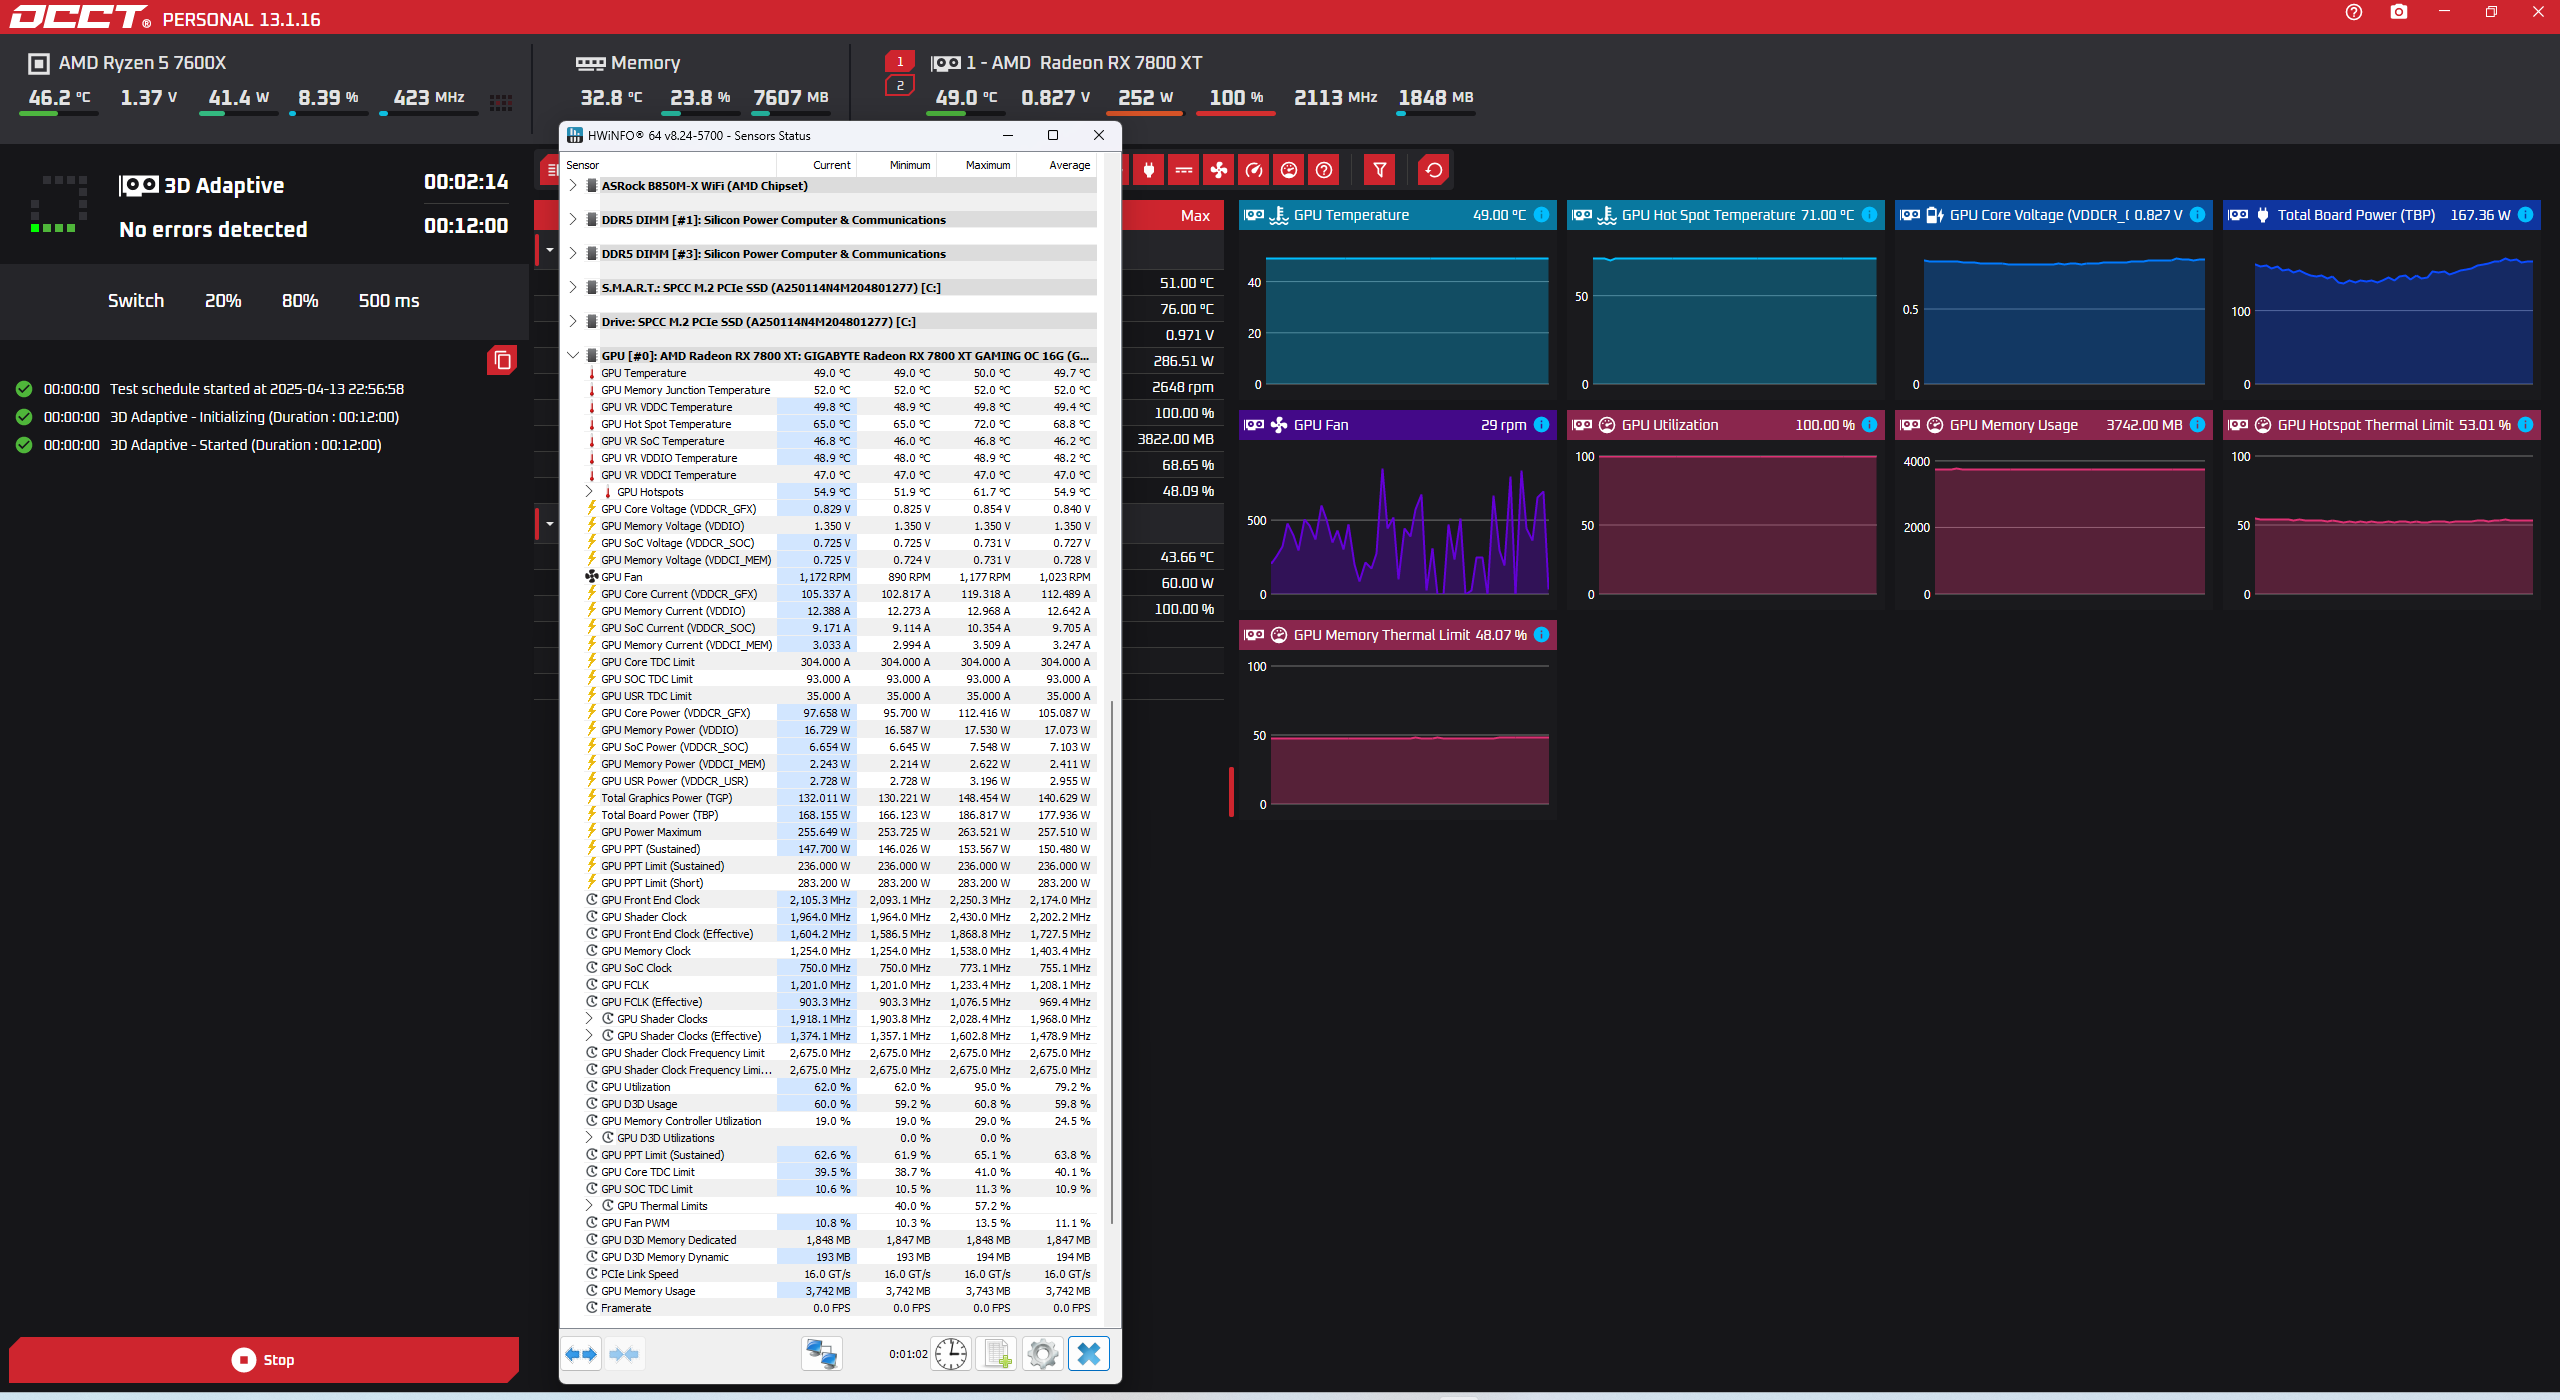Click the 500 ms setting
Viewport: 2560px width, 1400px height.
click(389, 301)
